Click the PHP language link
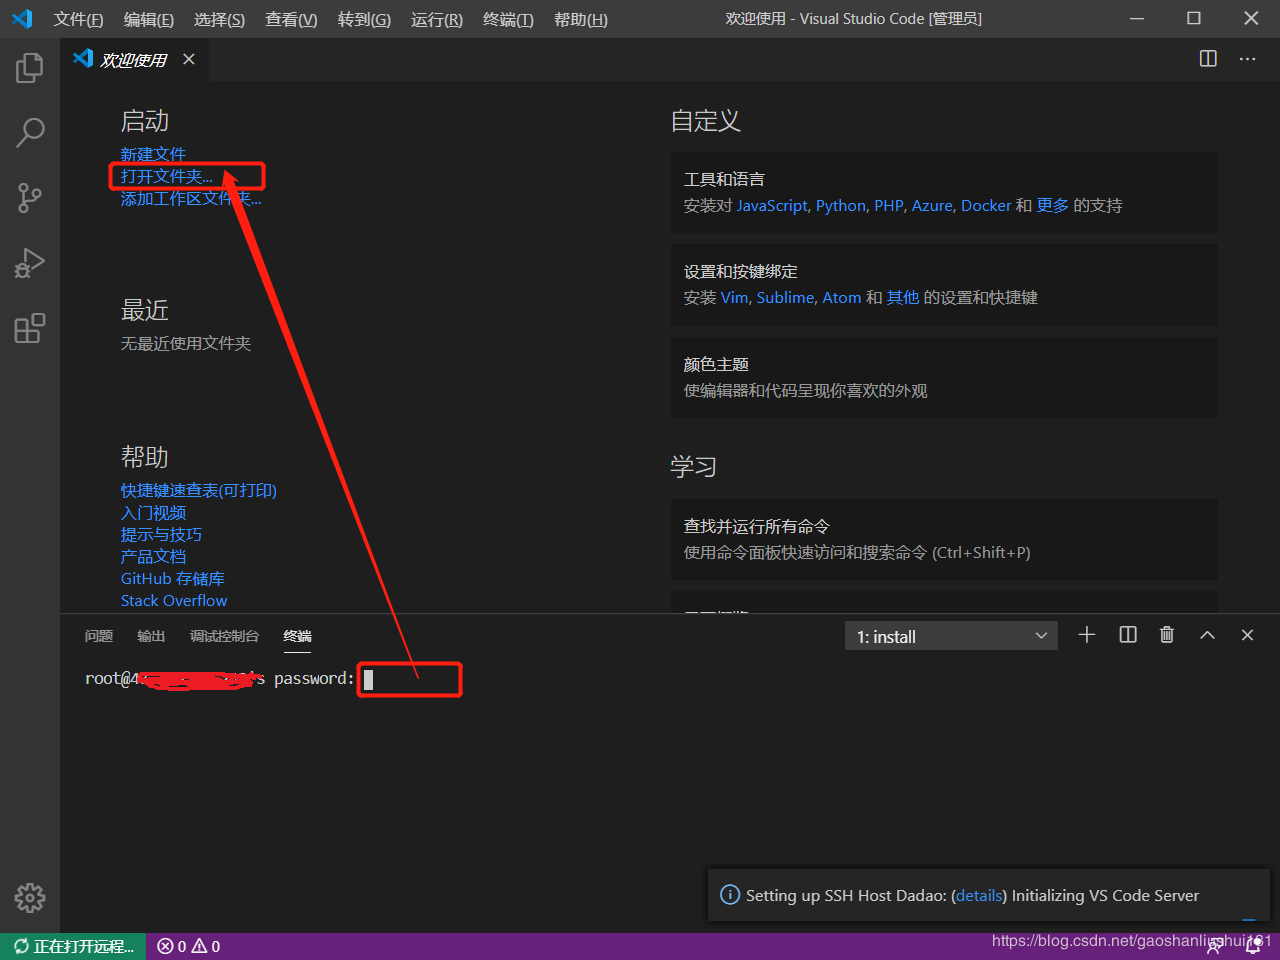 tap(889, 205)
